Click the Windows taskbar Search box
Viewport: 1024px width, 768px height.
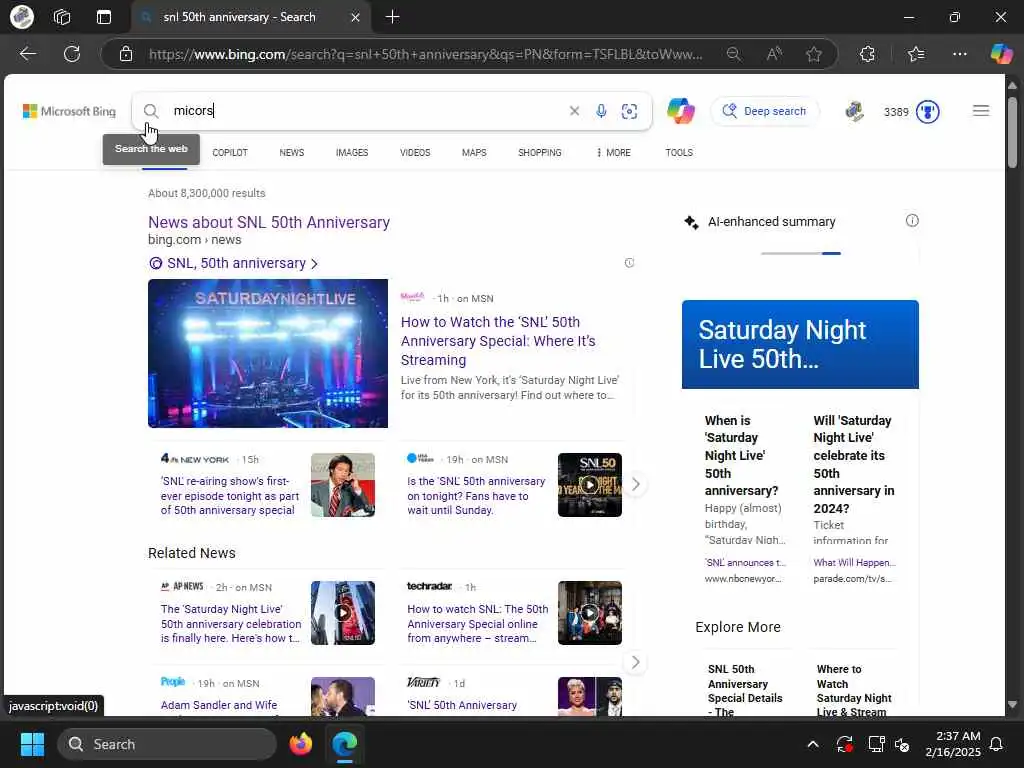[167, 744]
